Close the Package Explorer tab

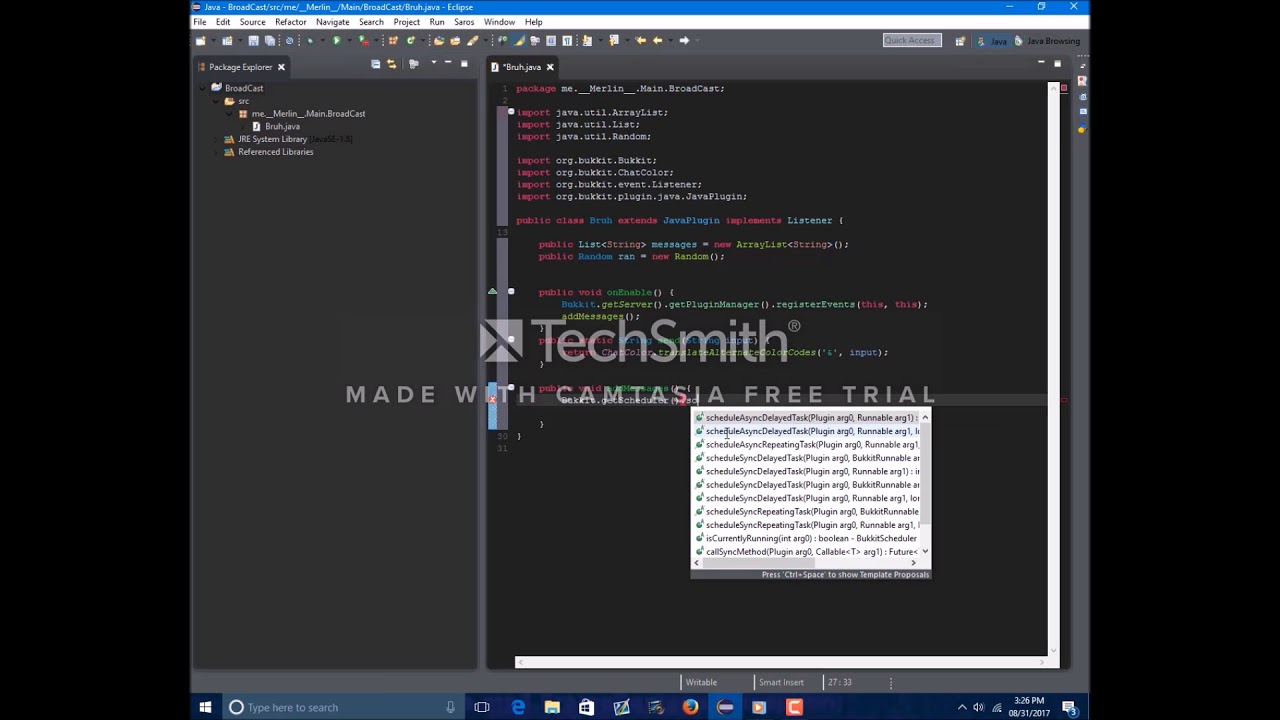click(281, 67)
